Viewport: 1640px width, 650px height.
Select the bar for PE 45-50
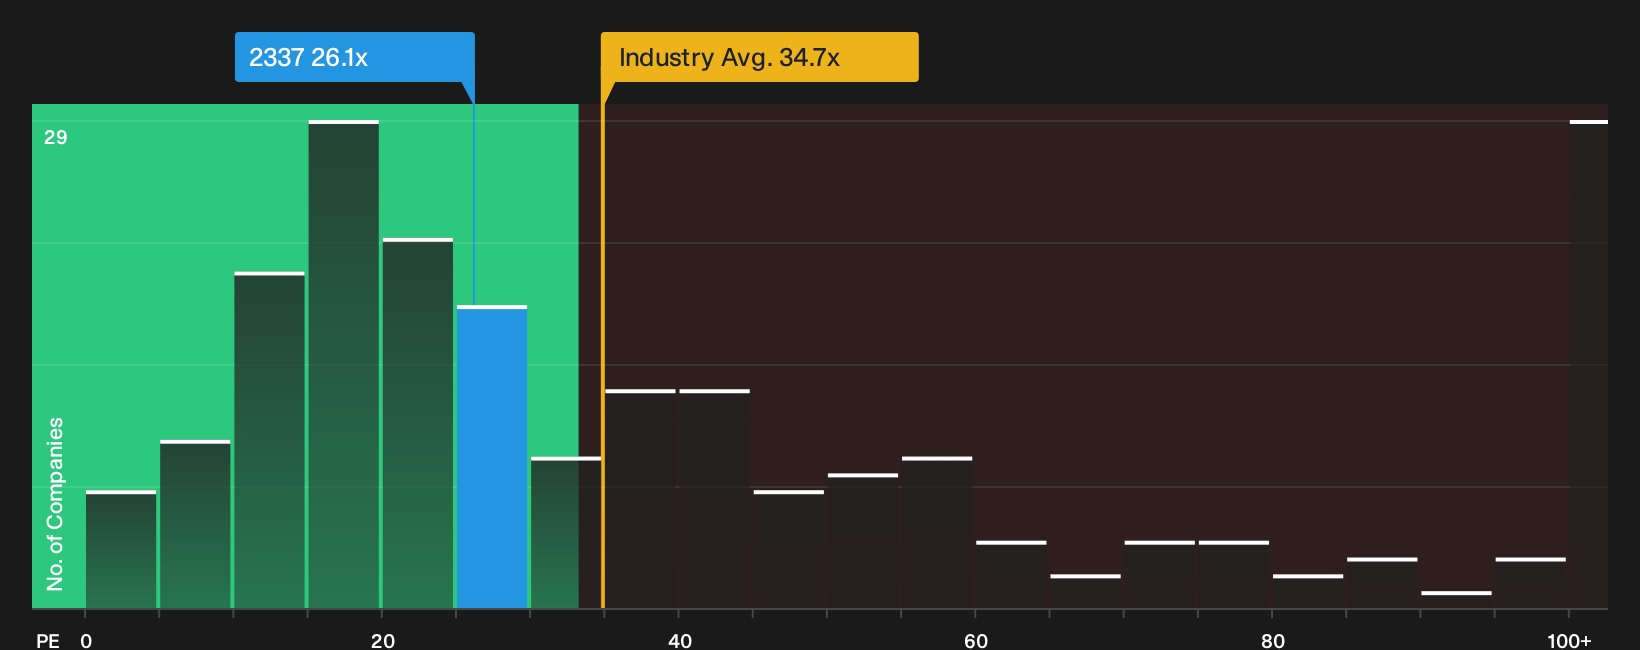[789, 549]
